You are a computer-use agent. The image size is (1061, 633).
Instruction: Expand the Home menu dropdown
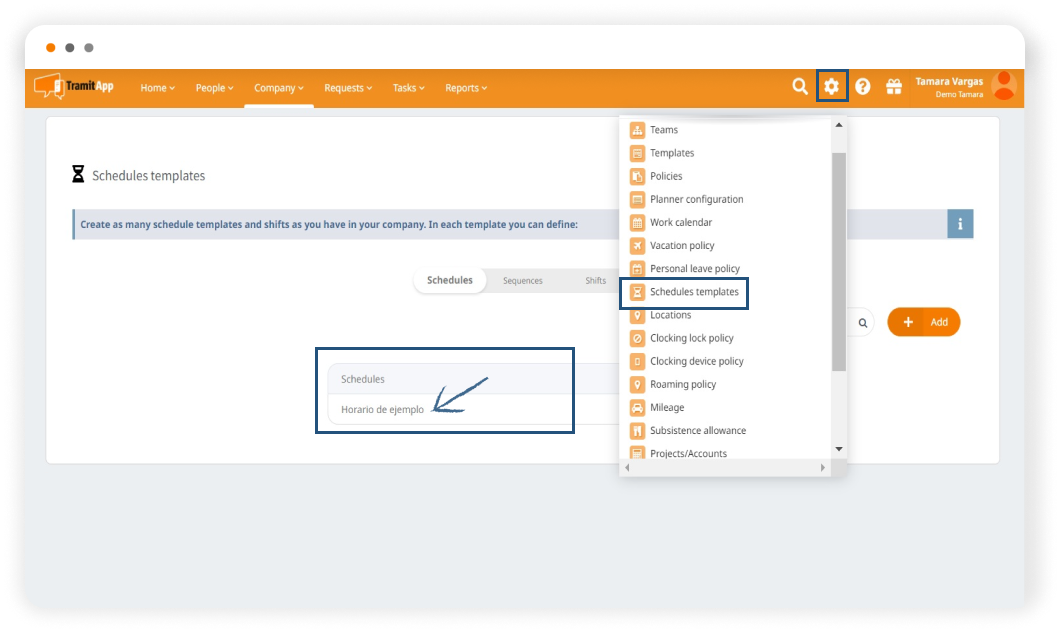pos(157,88)
